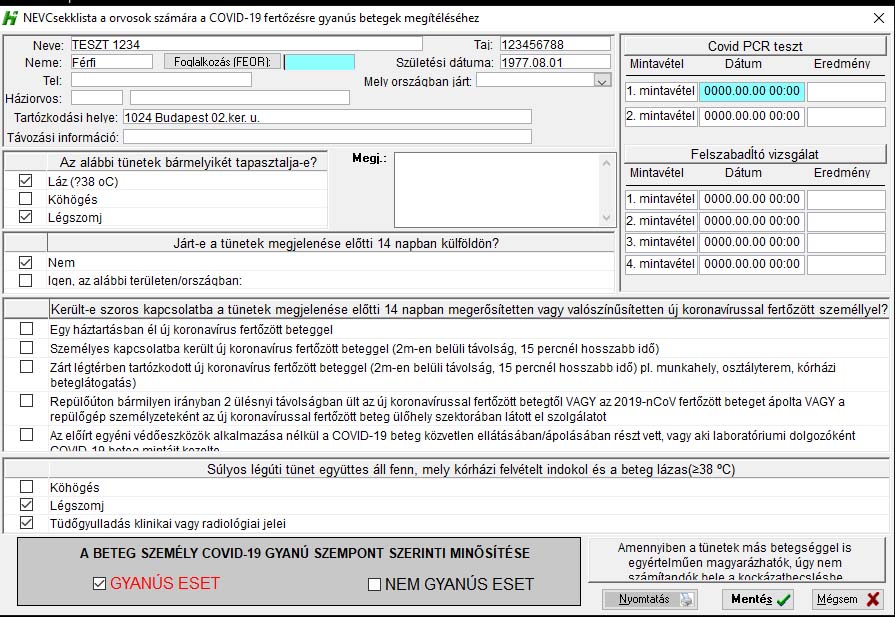
Task: Check 'Személyes kapcsolatba került' contact option
Action: pyautogui.click(x=26, y=348)
